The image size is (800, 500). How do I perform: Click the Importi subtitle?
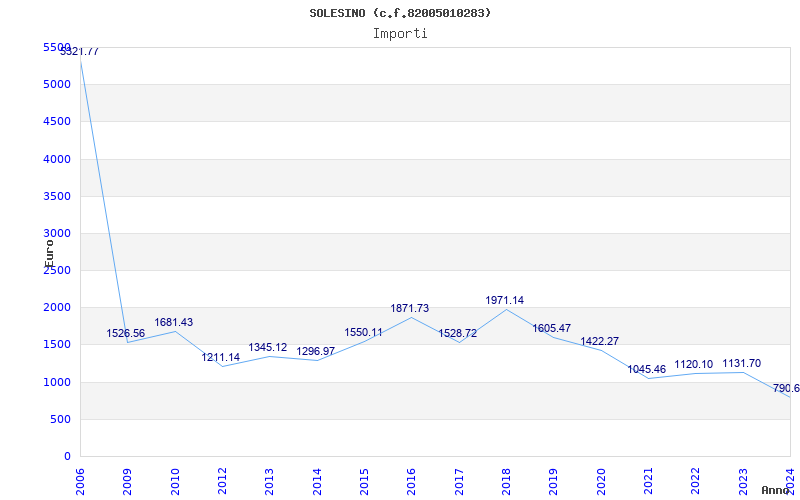pyautogui.click(x=400, y=34)
